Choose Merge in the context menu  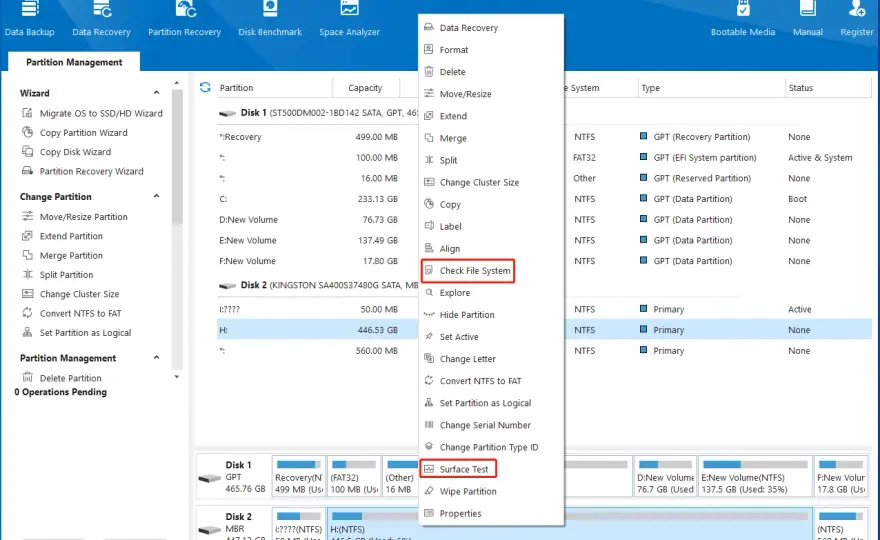click(491, 138)
